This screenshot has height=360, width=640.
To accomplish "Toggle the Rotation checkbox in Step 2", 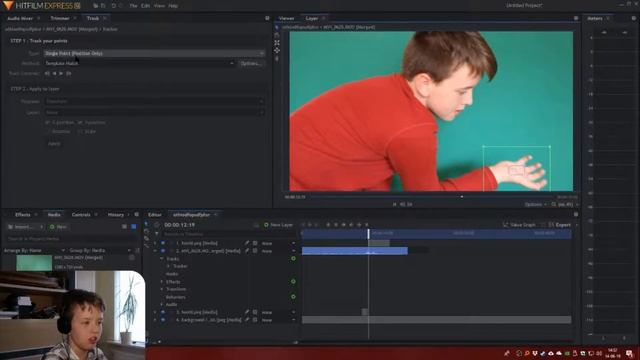I will click(x=48, y=131).
